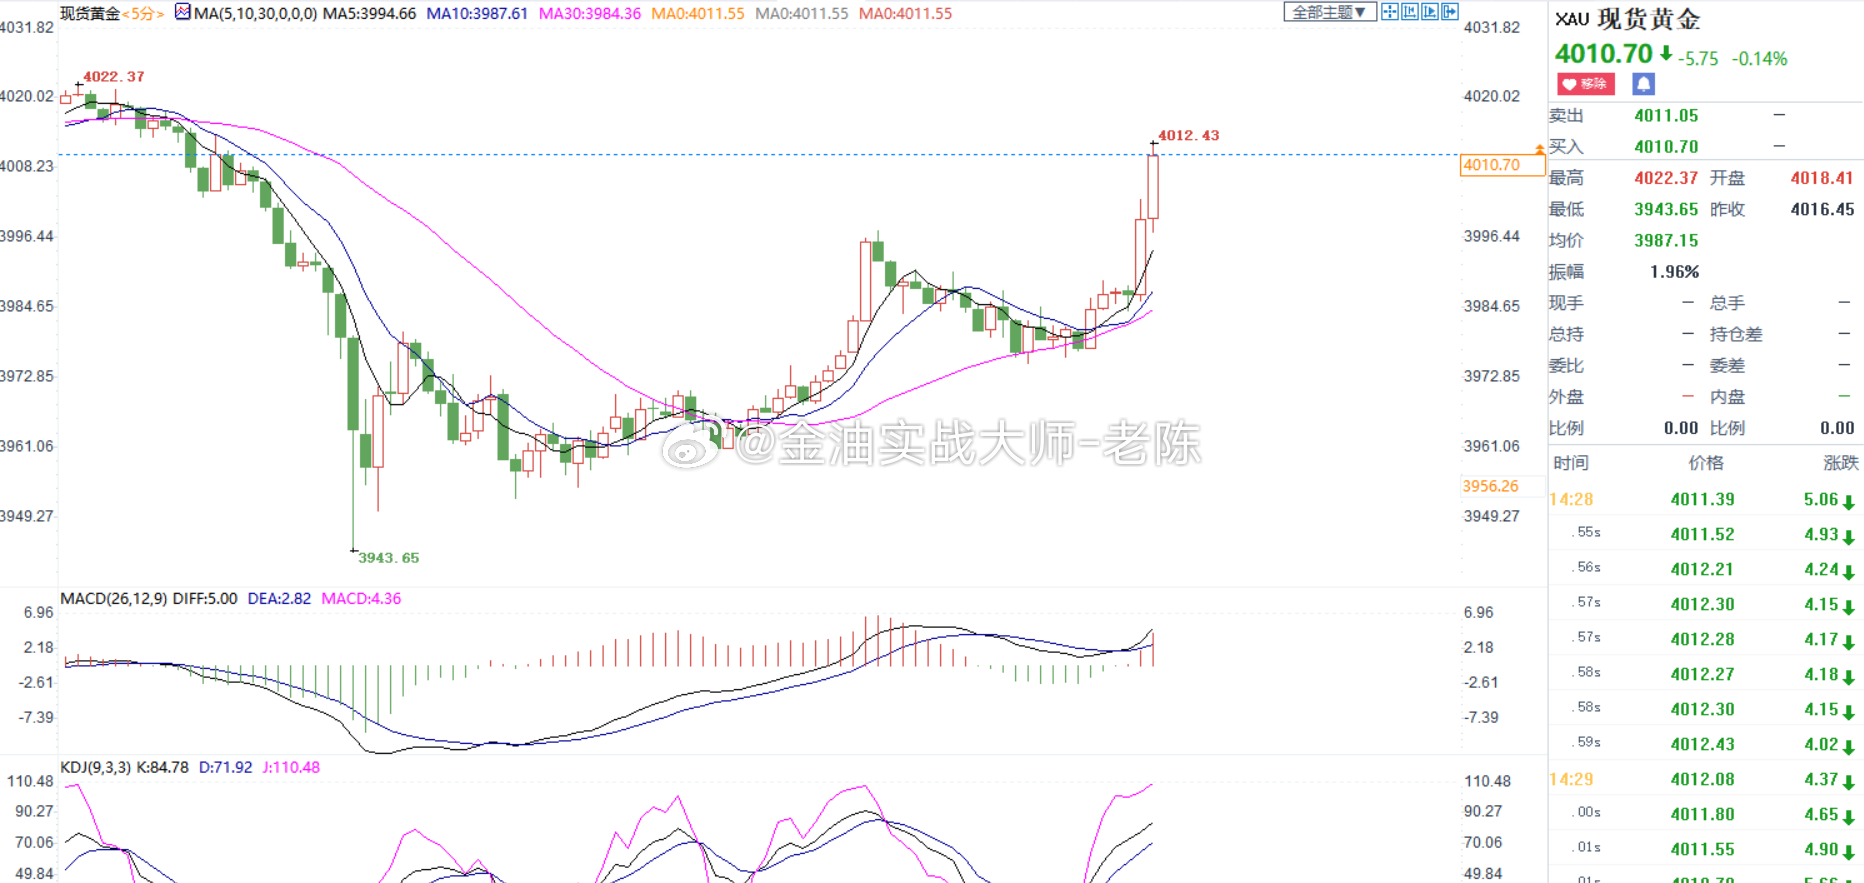1864x883 pixels.
Task: Click the blue price alert bell icon
Action: [1643, 84]
